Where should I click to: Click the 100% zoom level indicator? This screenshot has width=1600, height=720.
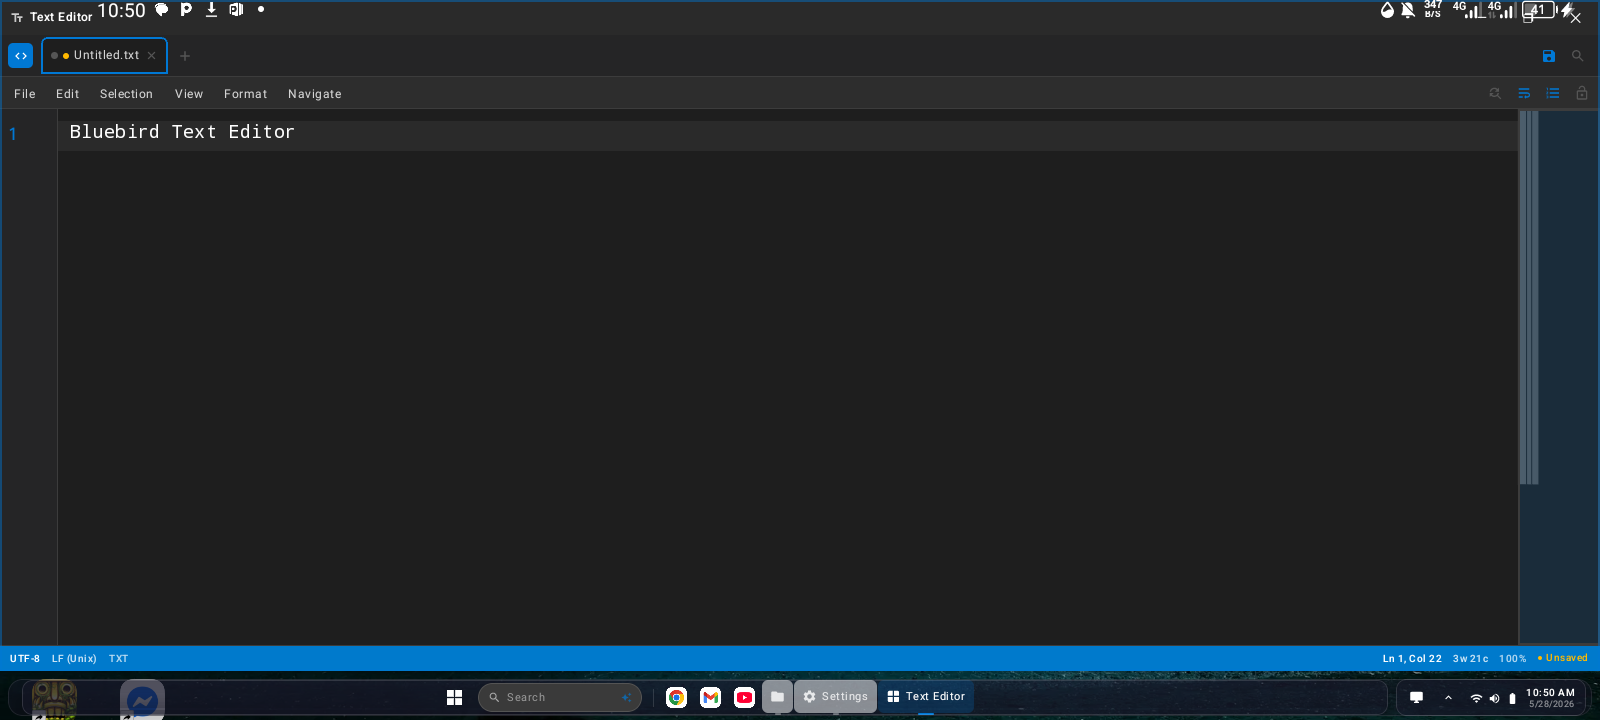tap(1513, 659)
